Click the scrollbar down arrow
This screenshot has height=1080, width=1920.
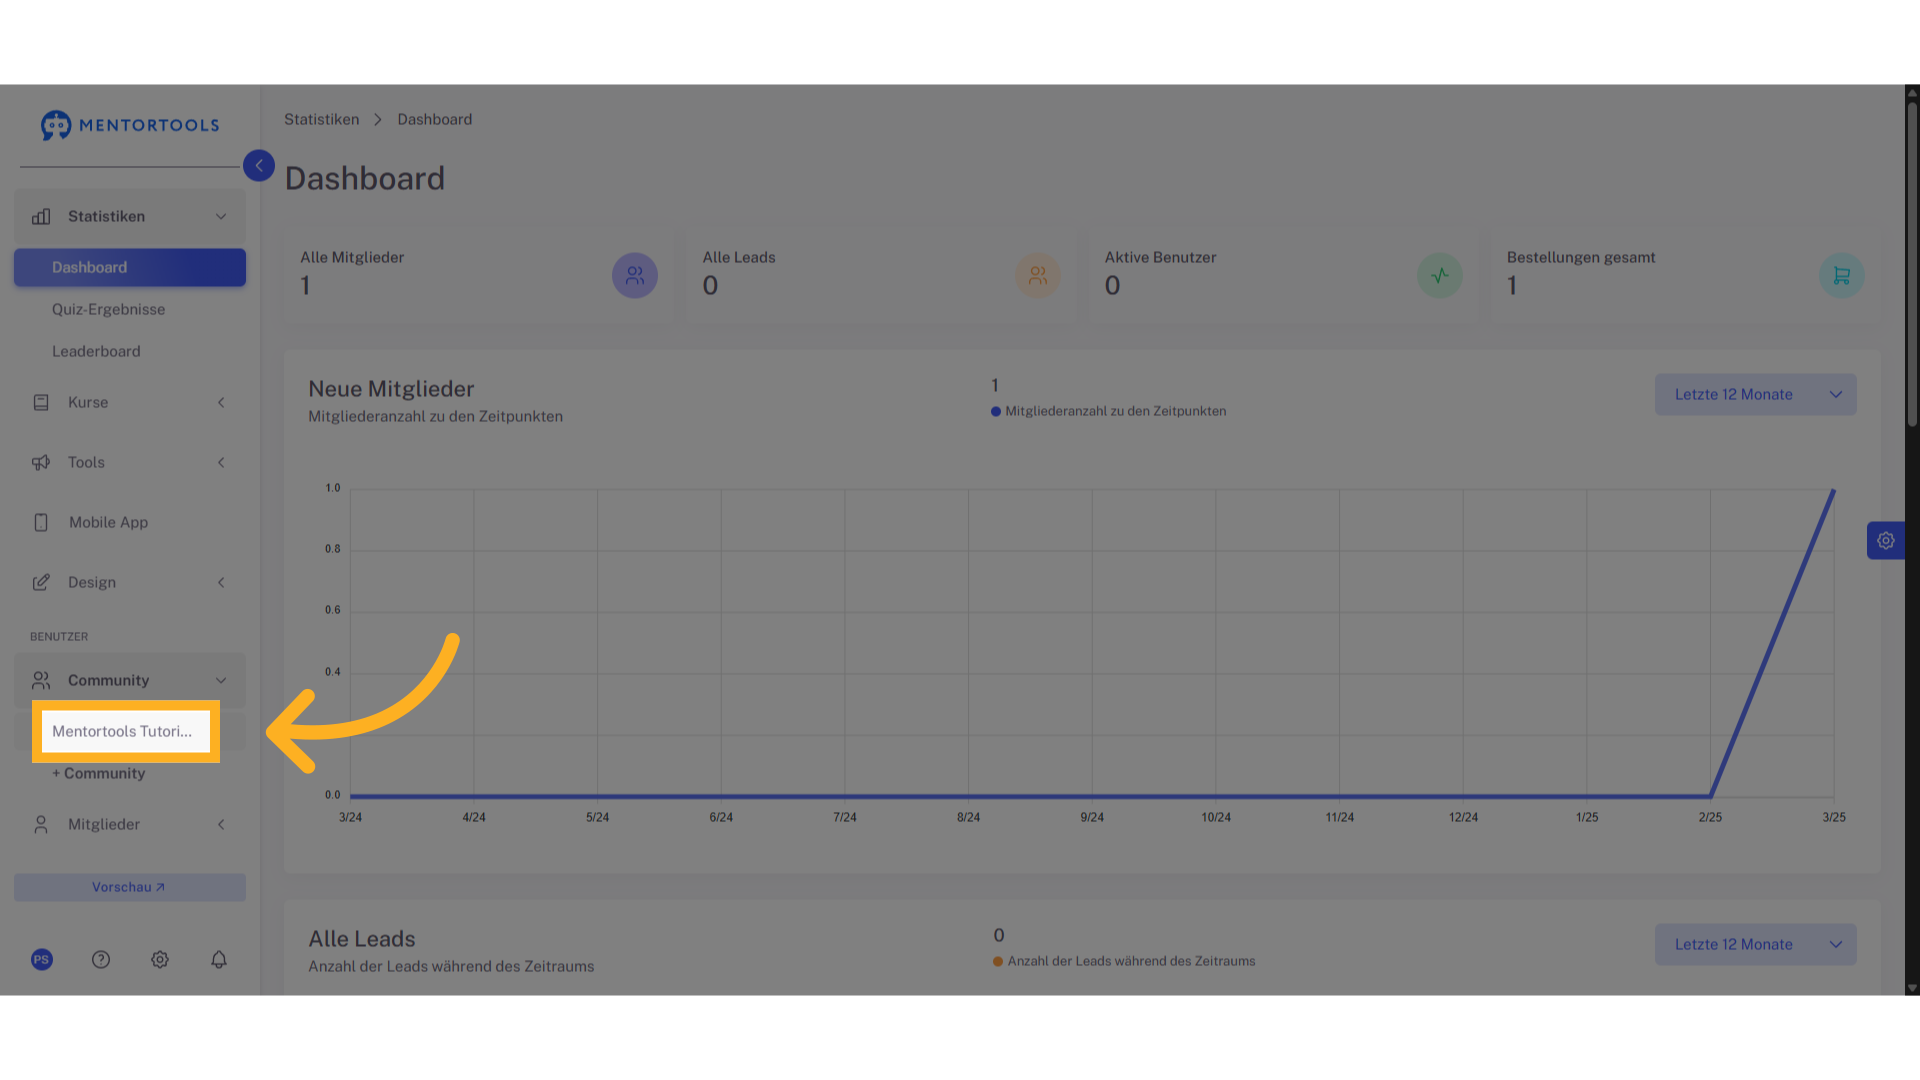tap(1912, 988)
